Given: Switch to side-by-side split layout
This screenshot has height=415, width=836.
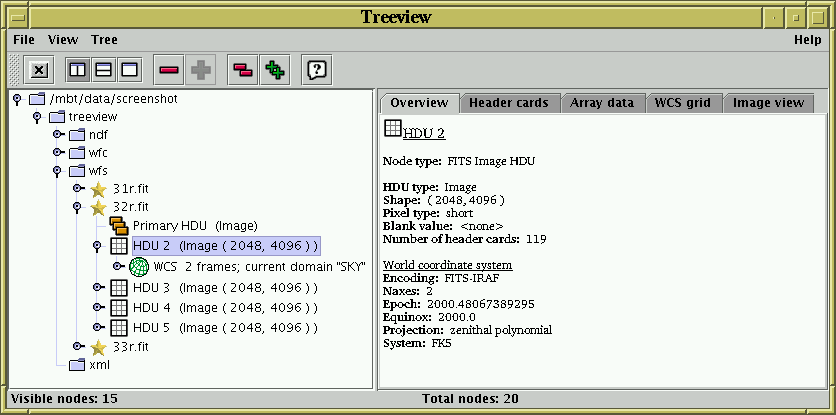Looking at the screenshot, I should (77, 70).
